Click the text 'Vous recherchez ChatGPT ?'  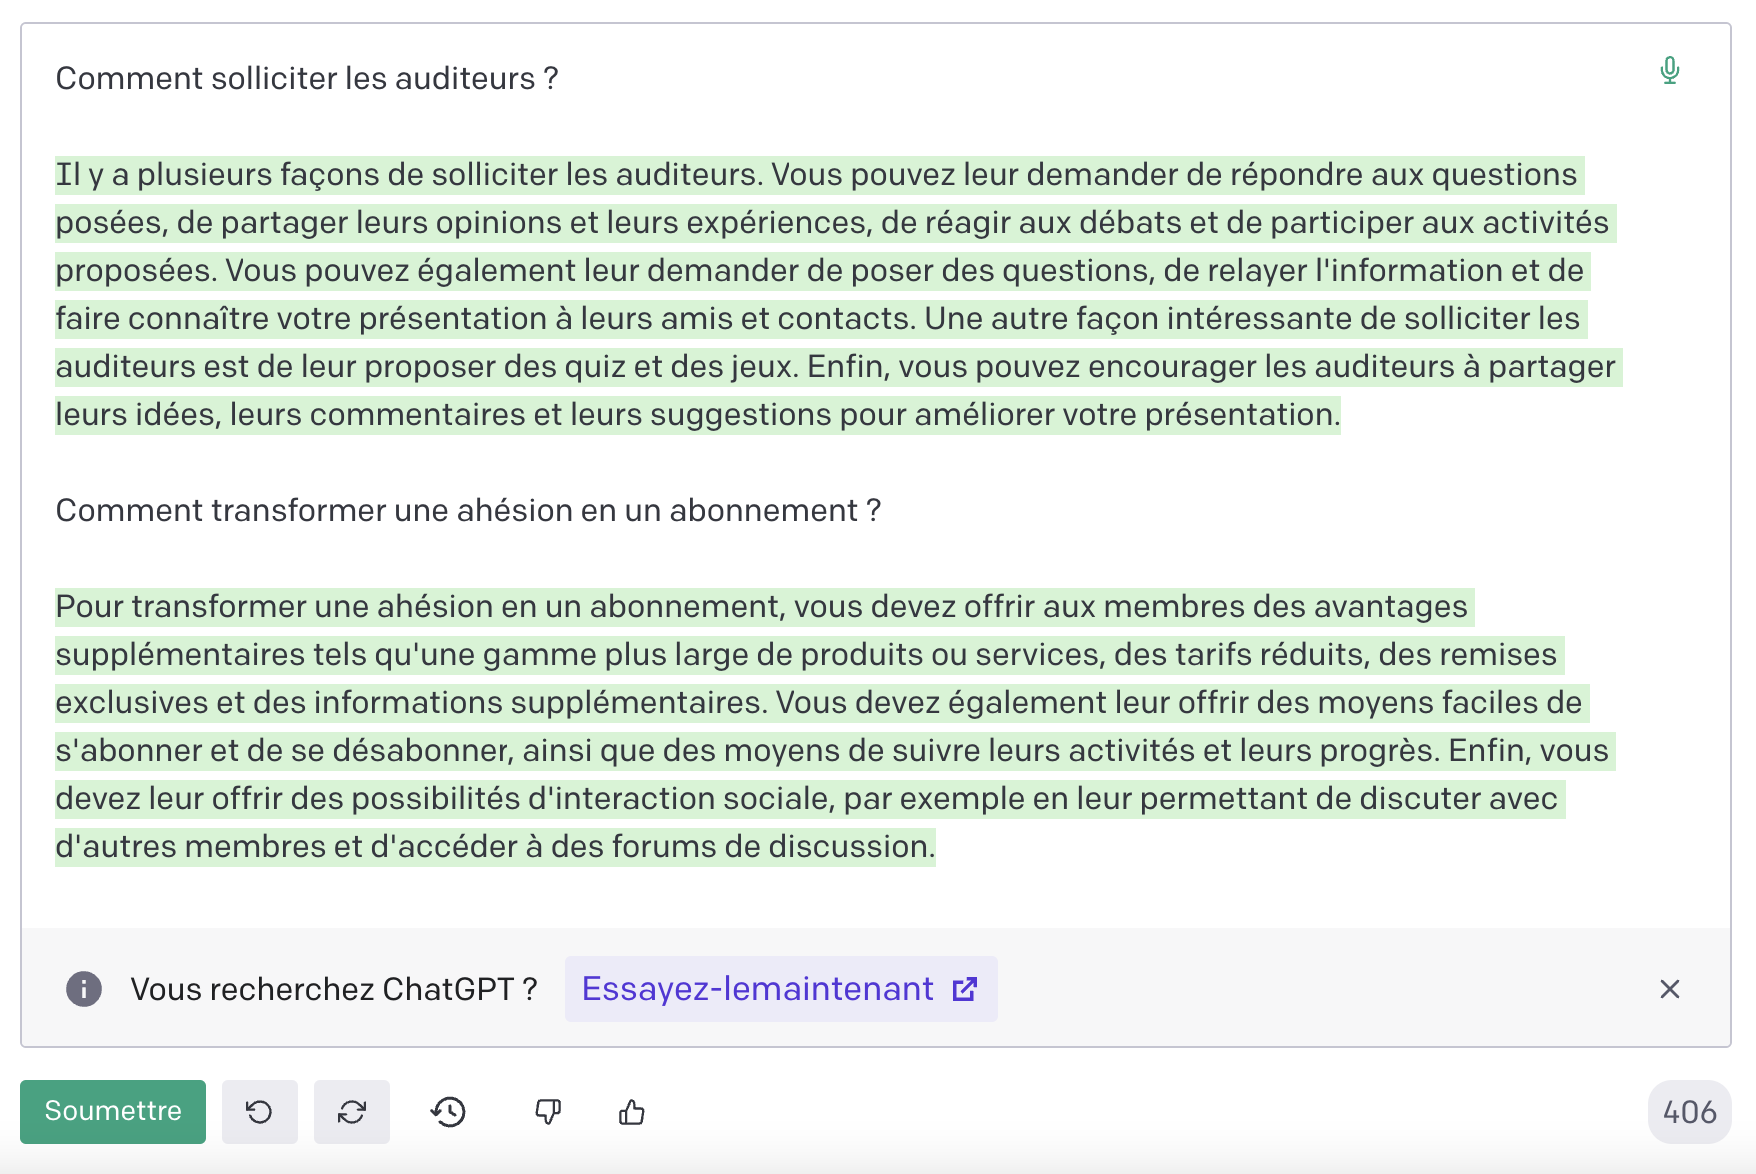(x=334, y=988)
